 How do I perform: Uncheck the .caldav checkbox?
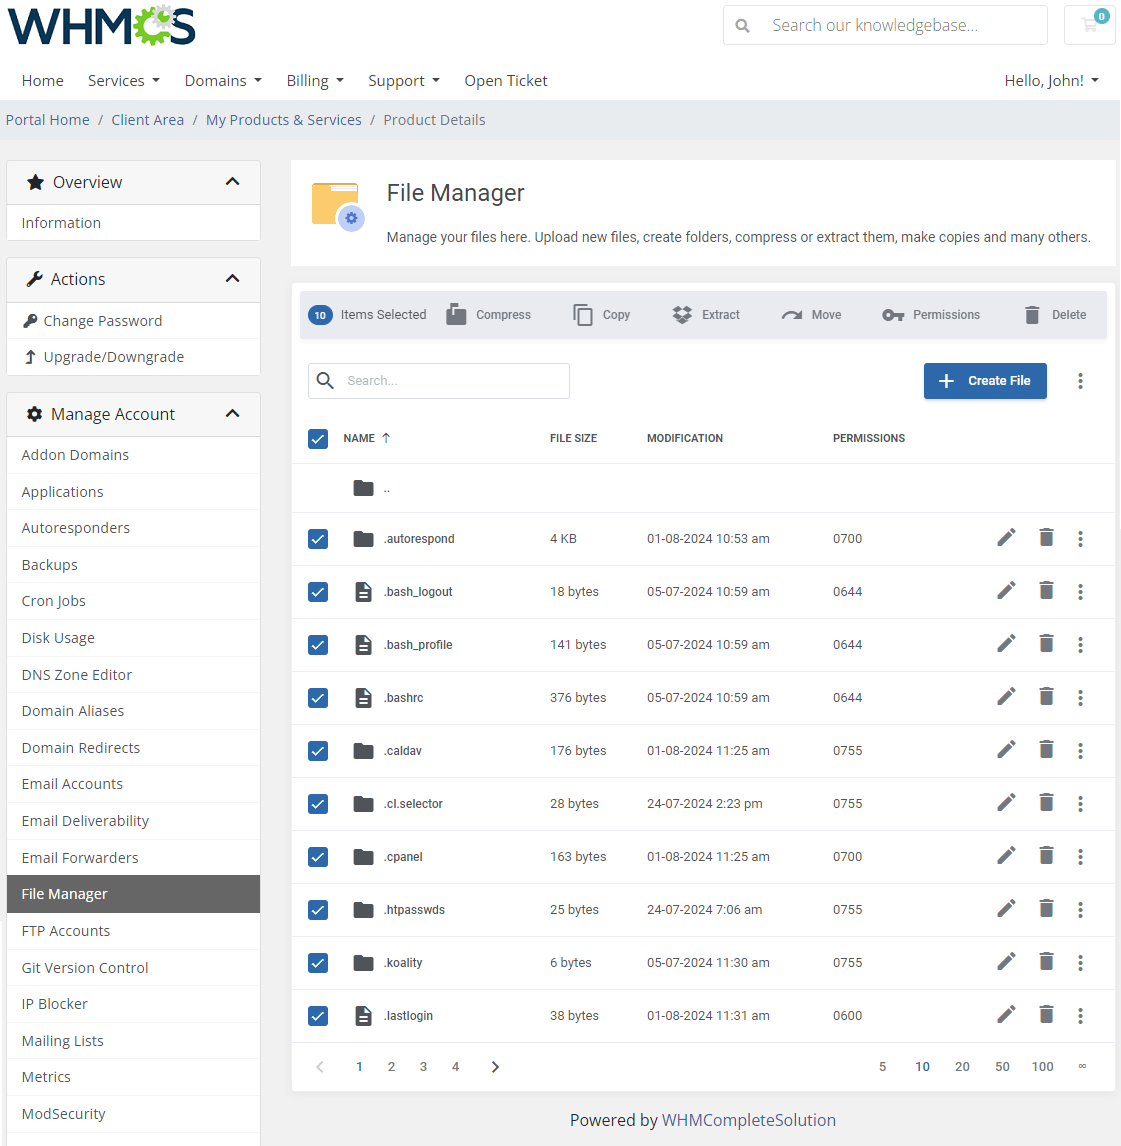point(318,751)
